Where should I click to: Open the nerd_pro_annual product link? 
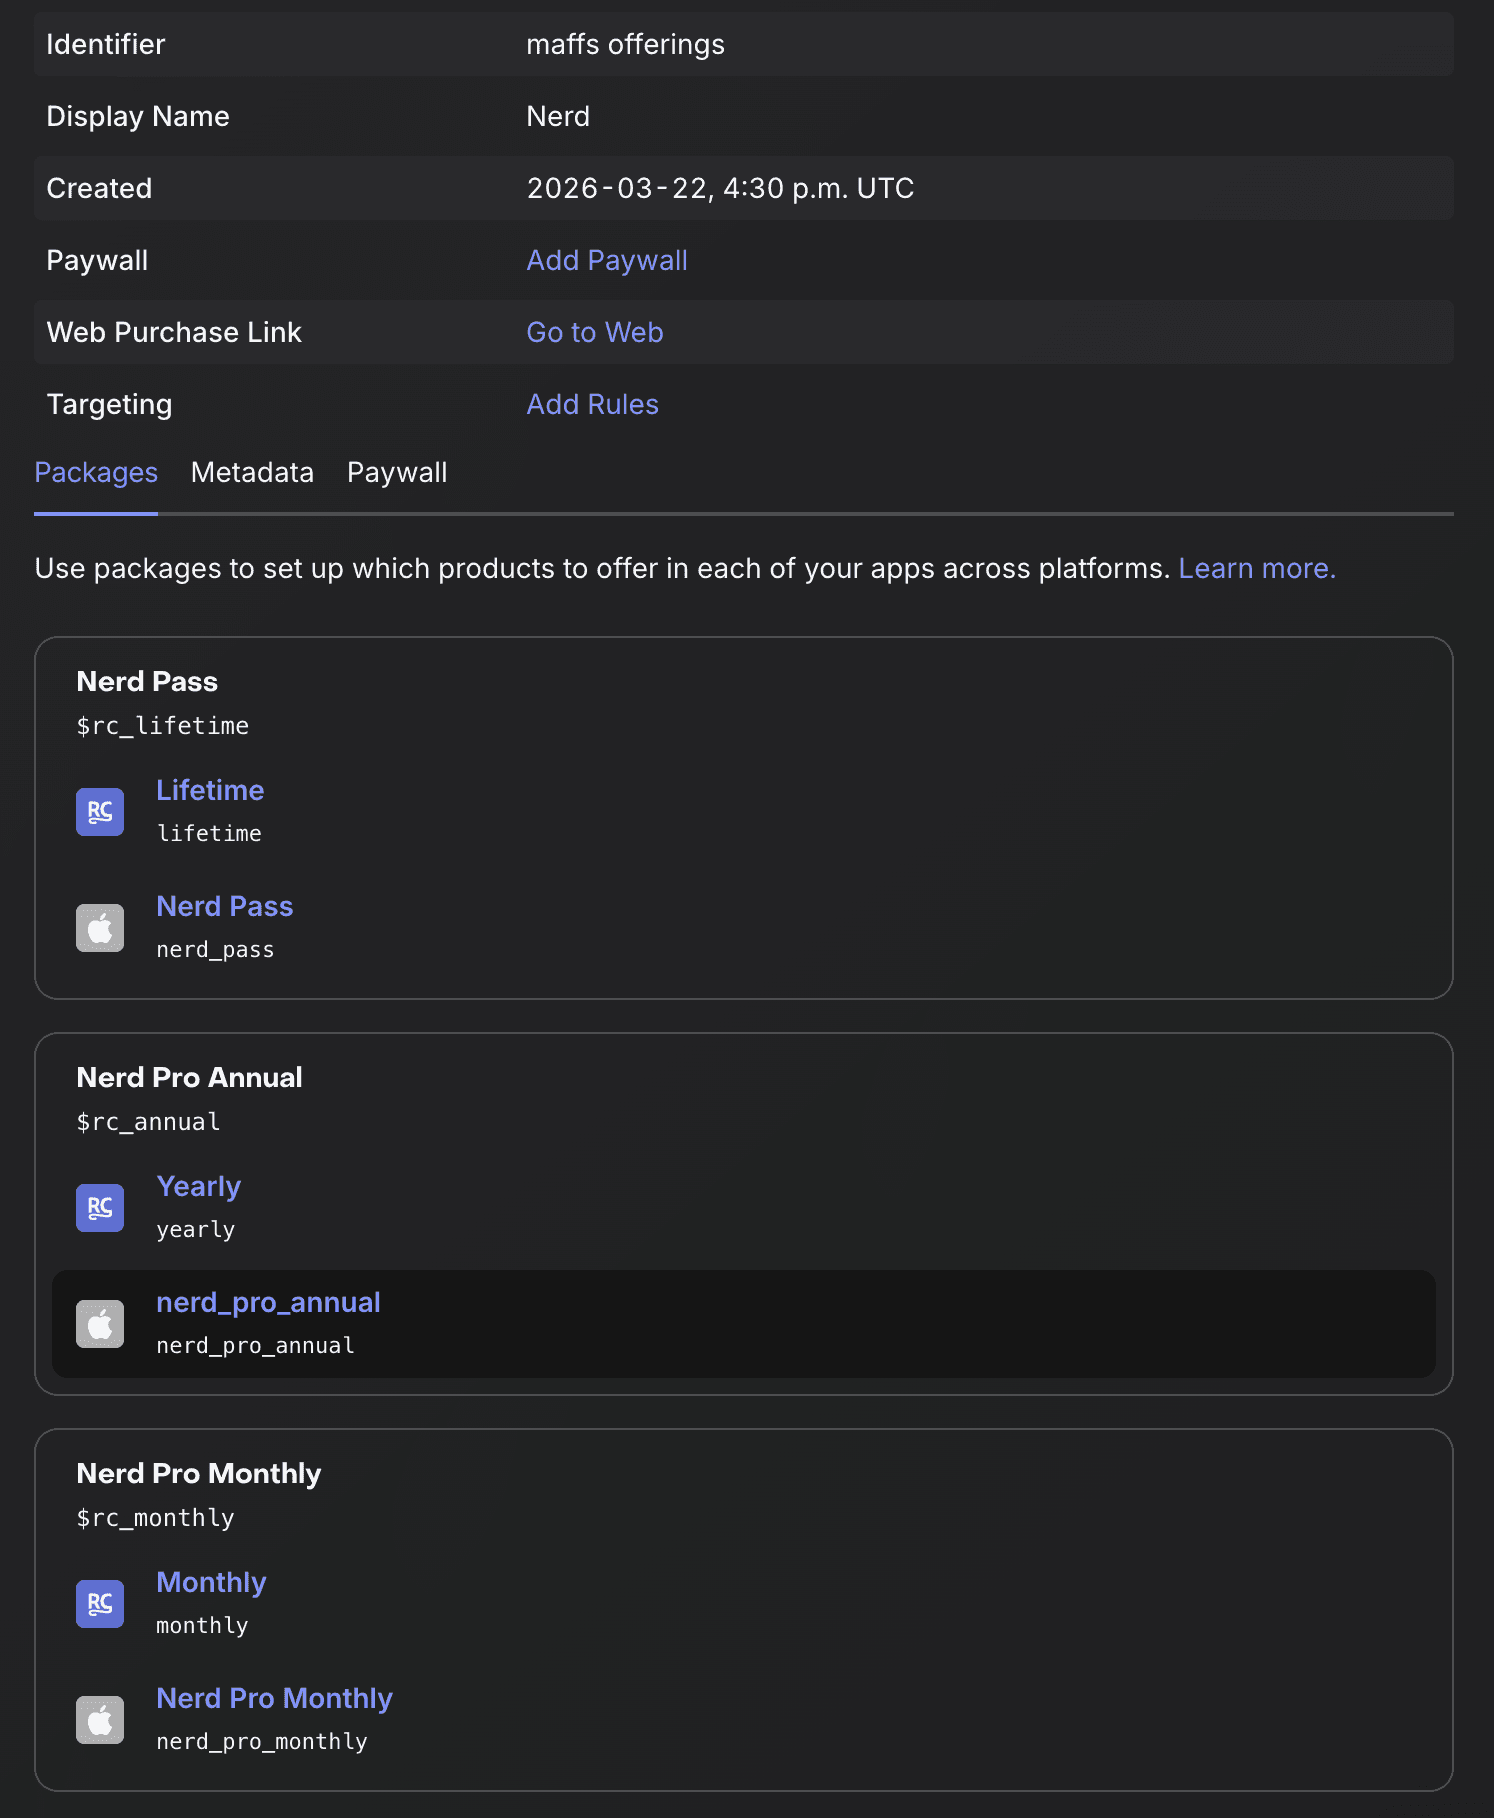[x=268, y=1302]
